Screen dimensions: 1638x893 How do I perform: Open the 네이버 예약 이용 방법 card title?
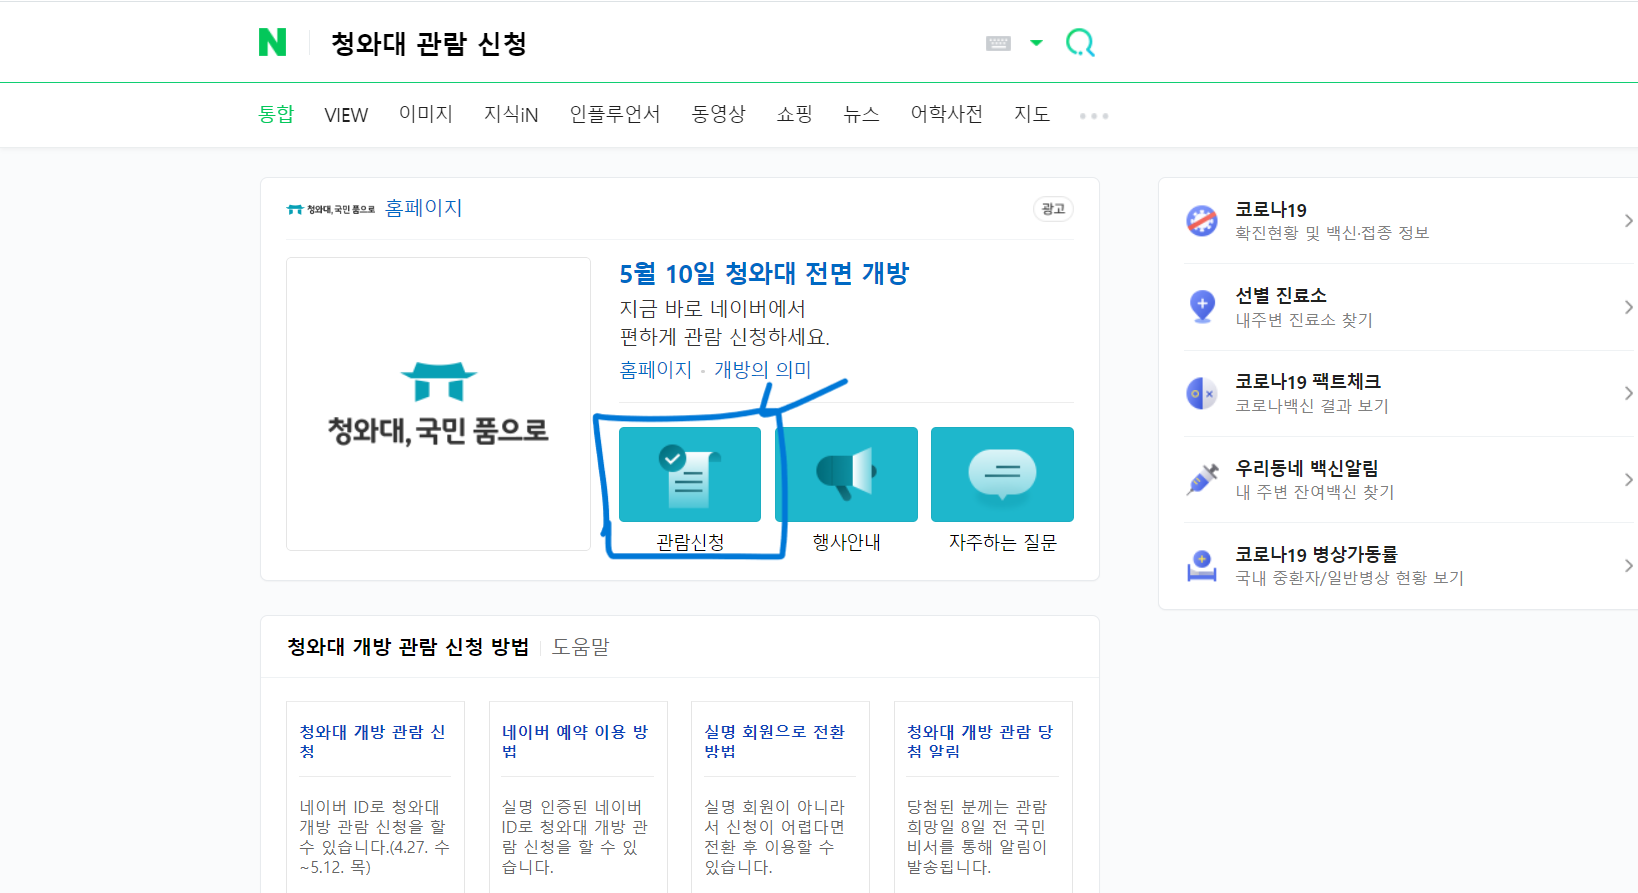[575, 741]
